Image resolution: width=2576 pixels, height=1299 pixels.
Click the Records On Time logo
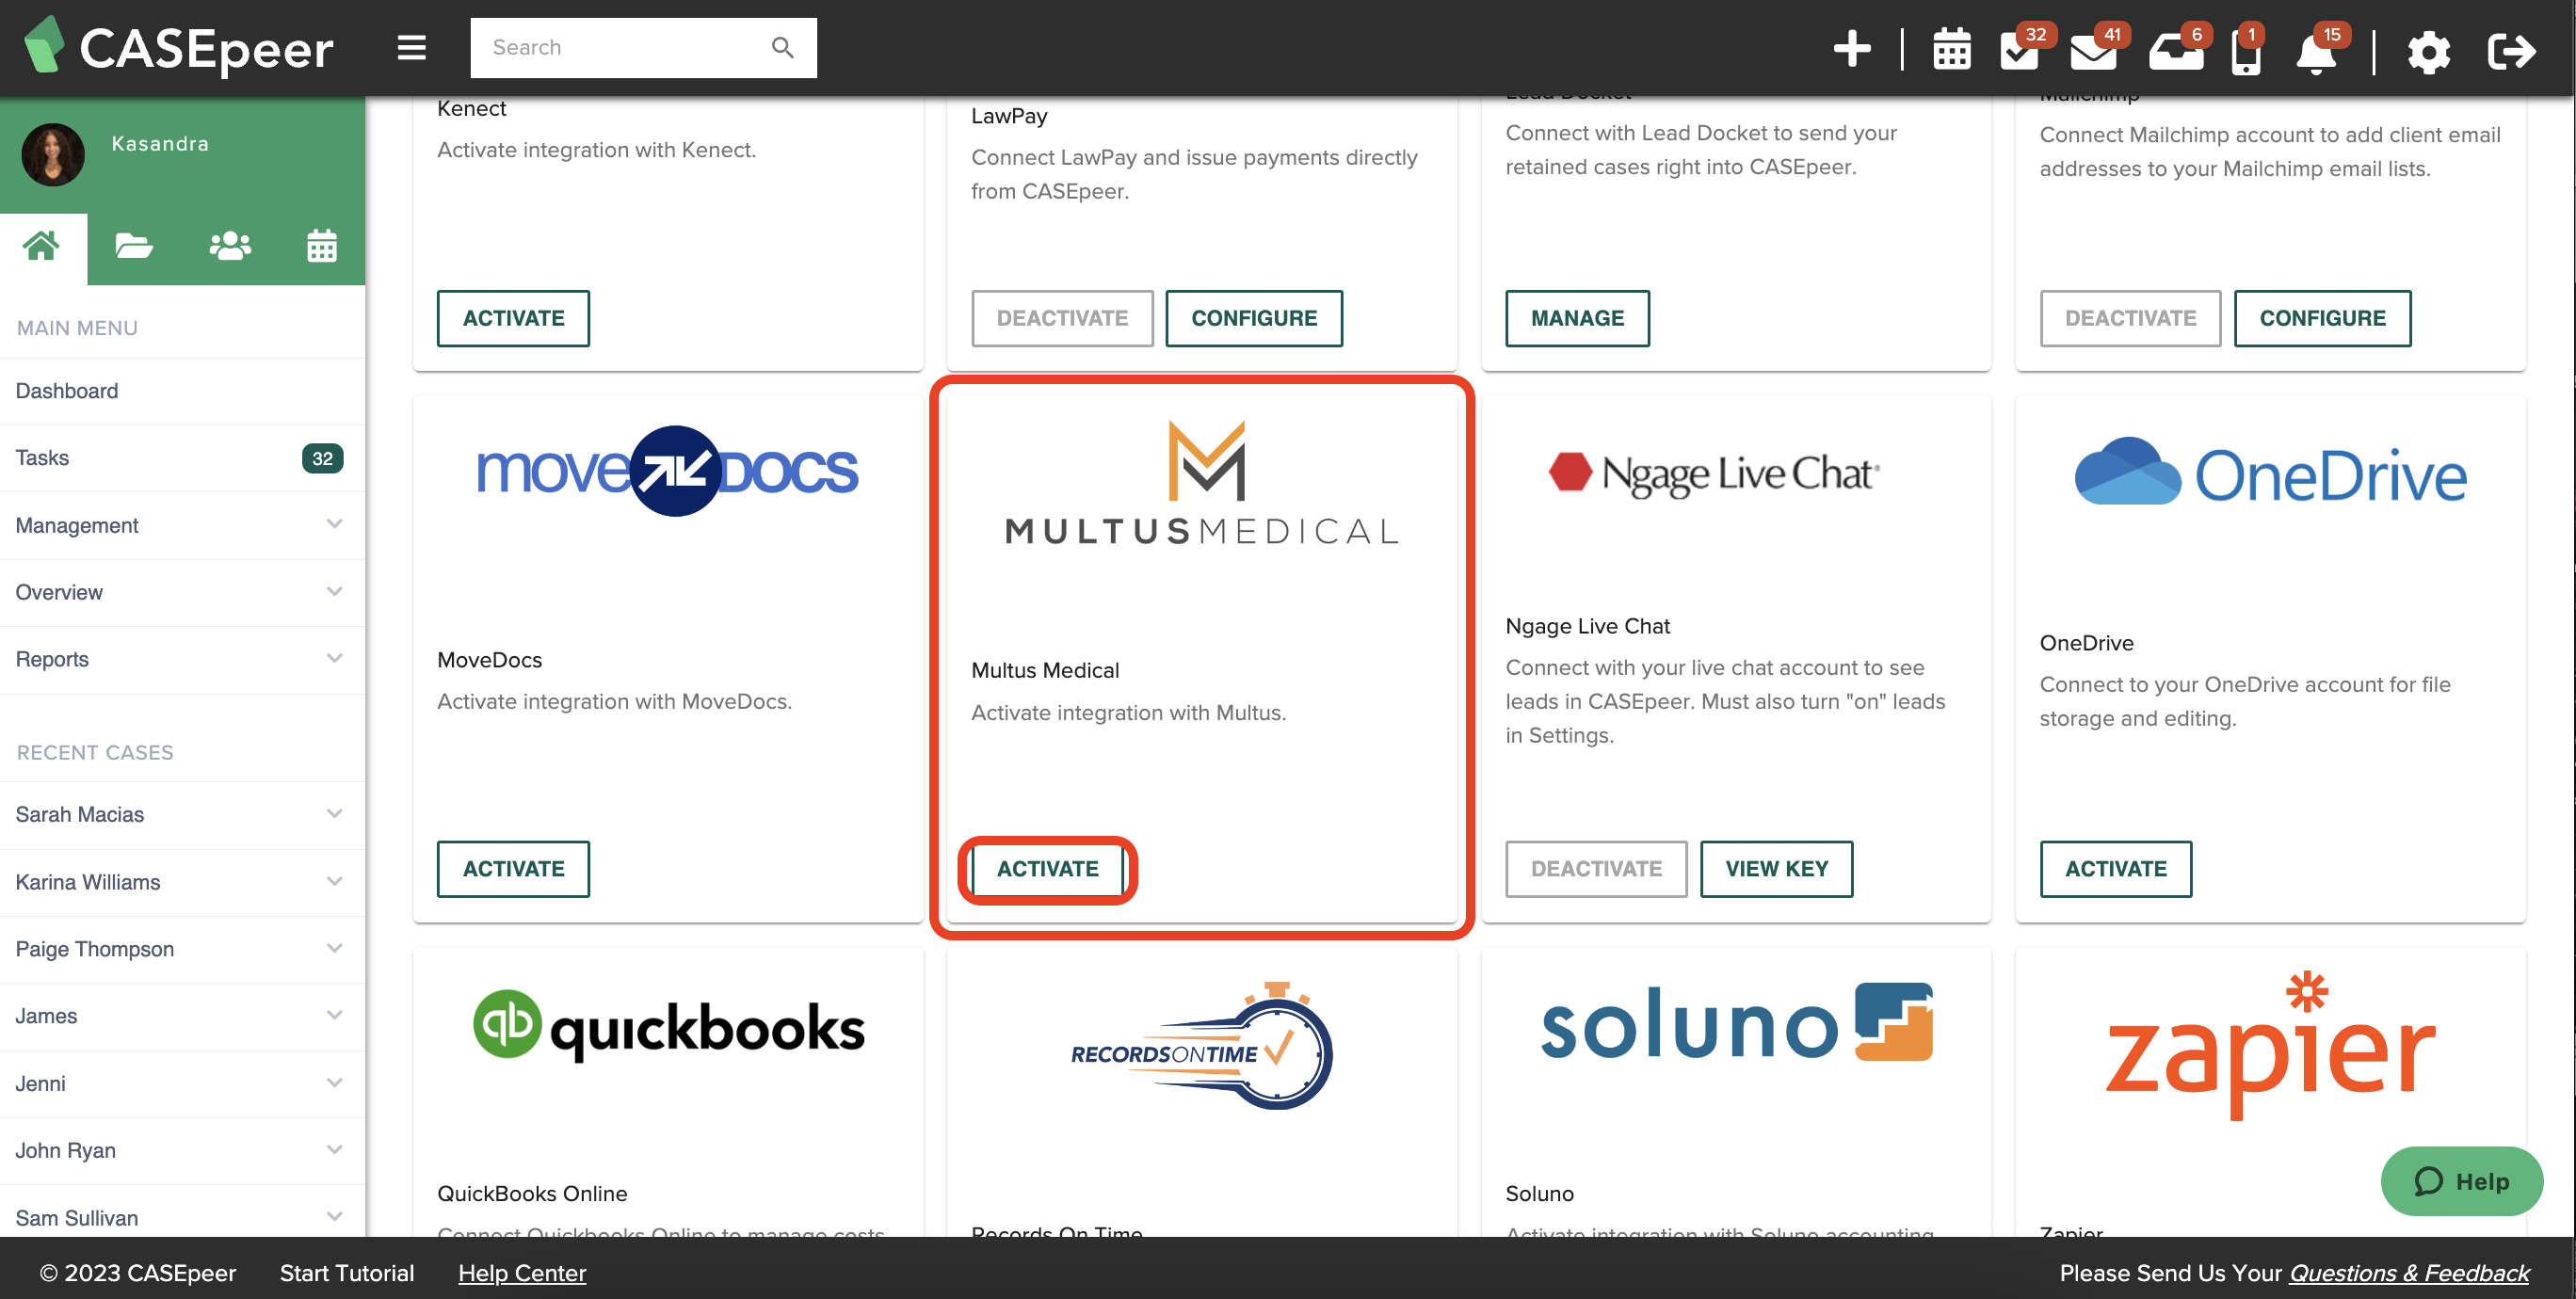(x=1202, y=1047)
